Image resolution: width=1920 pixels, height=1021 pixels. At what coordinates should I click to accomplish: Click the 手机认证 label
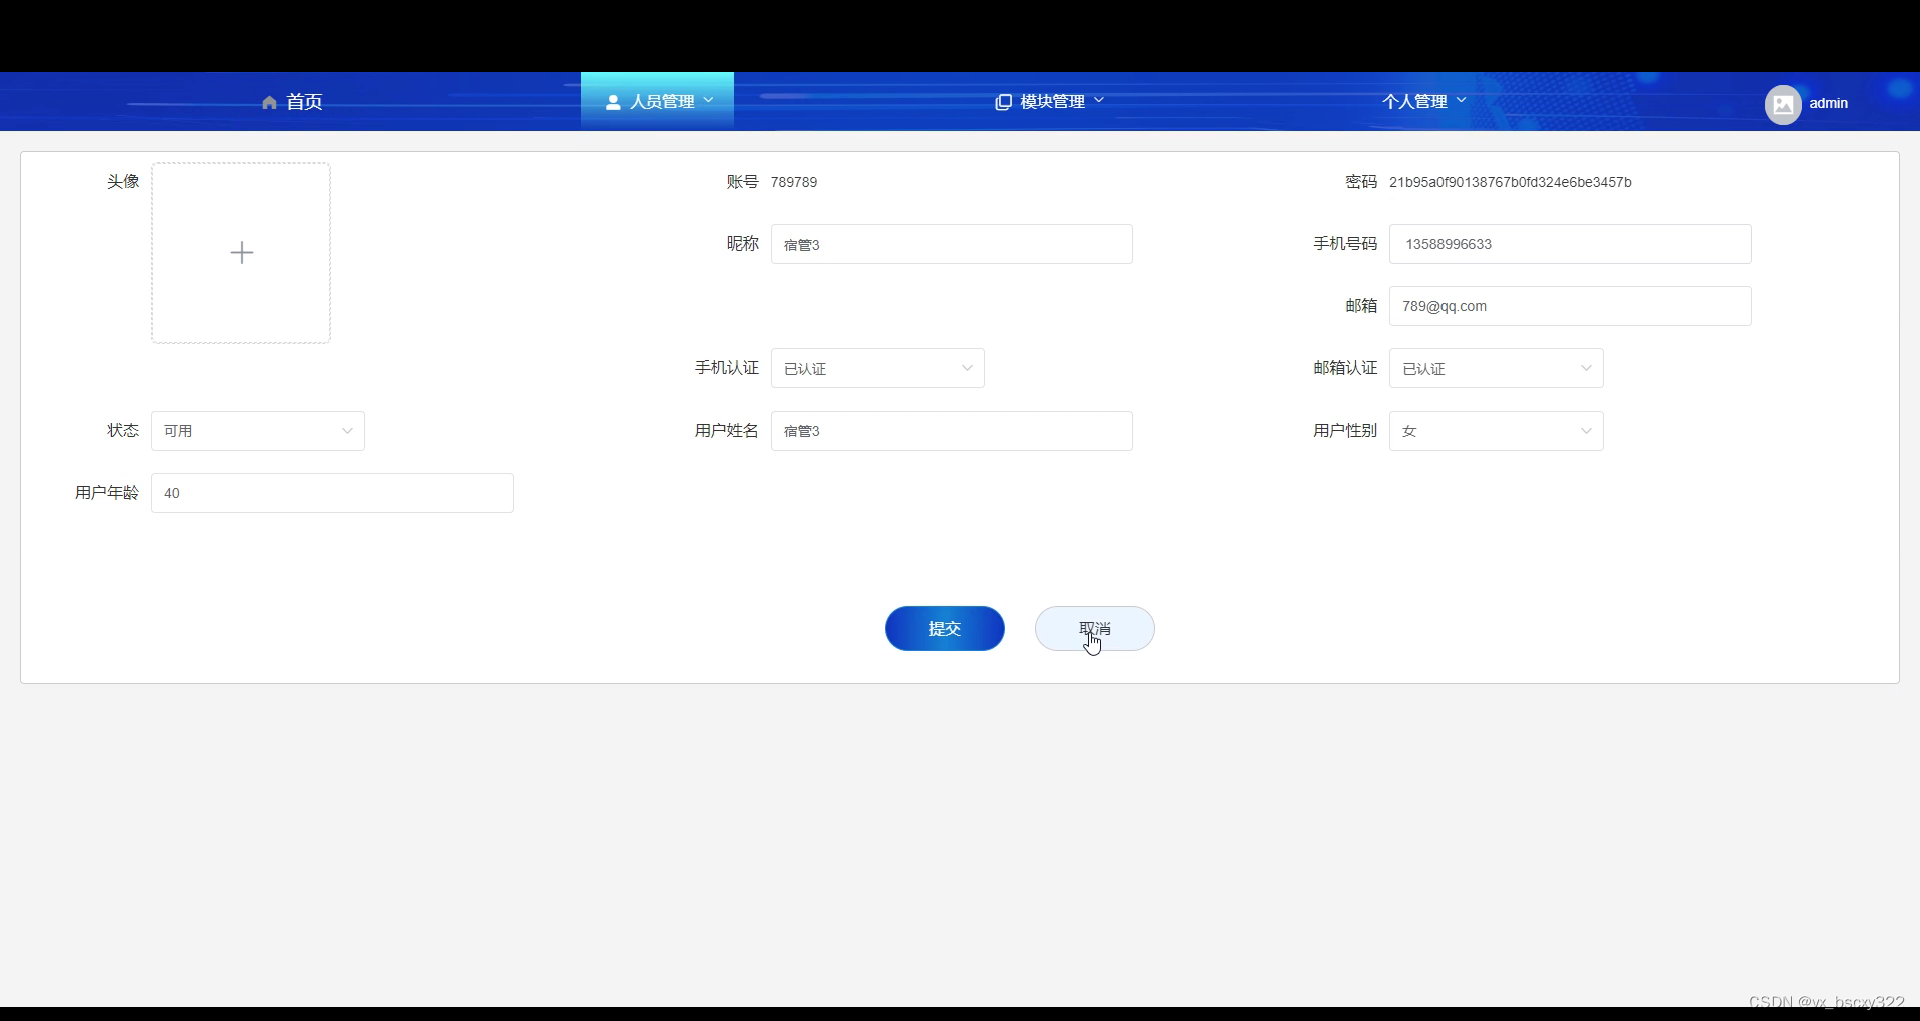click(x=727, y=368)
